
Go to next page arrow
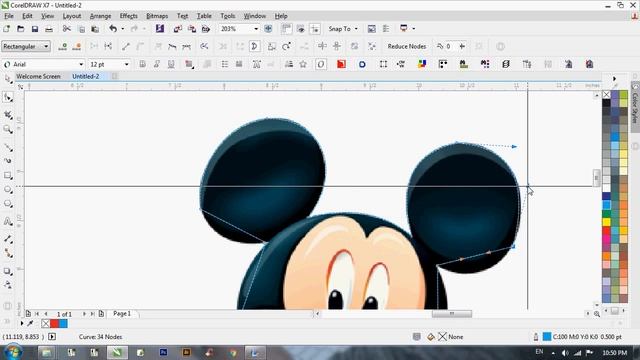click(x=84, y=313)
